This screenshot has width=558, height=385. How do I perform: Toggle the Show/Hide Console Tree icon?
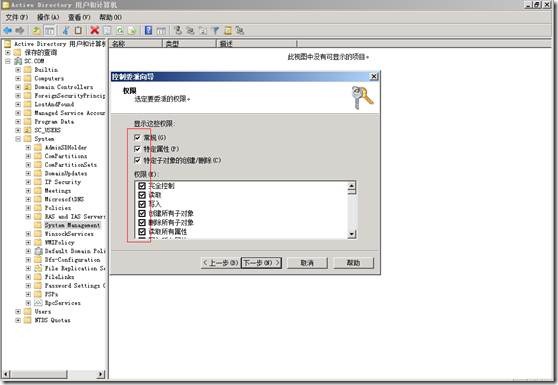50,31
